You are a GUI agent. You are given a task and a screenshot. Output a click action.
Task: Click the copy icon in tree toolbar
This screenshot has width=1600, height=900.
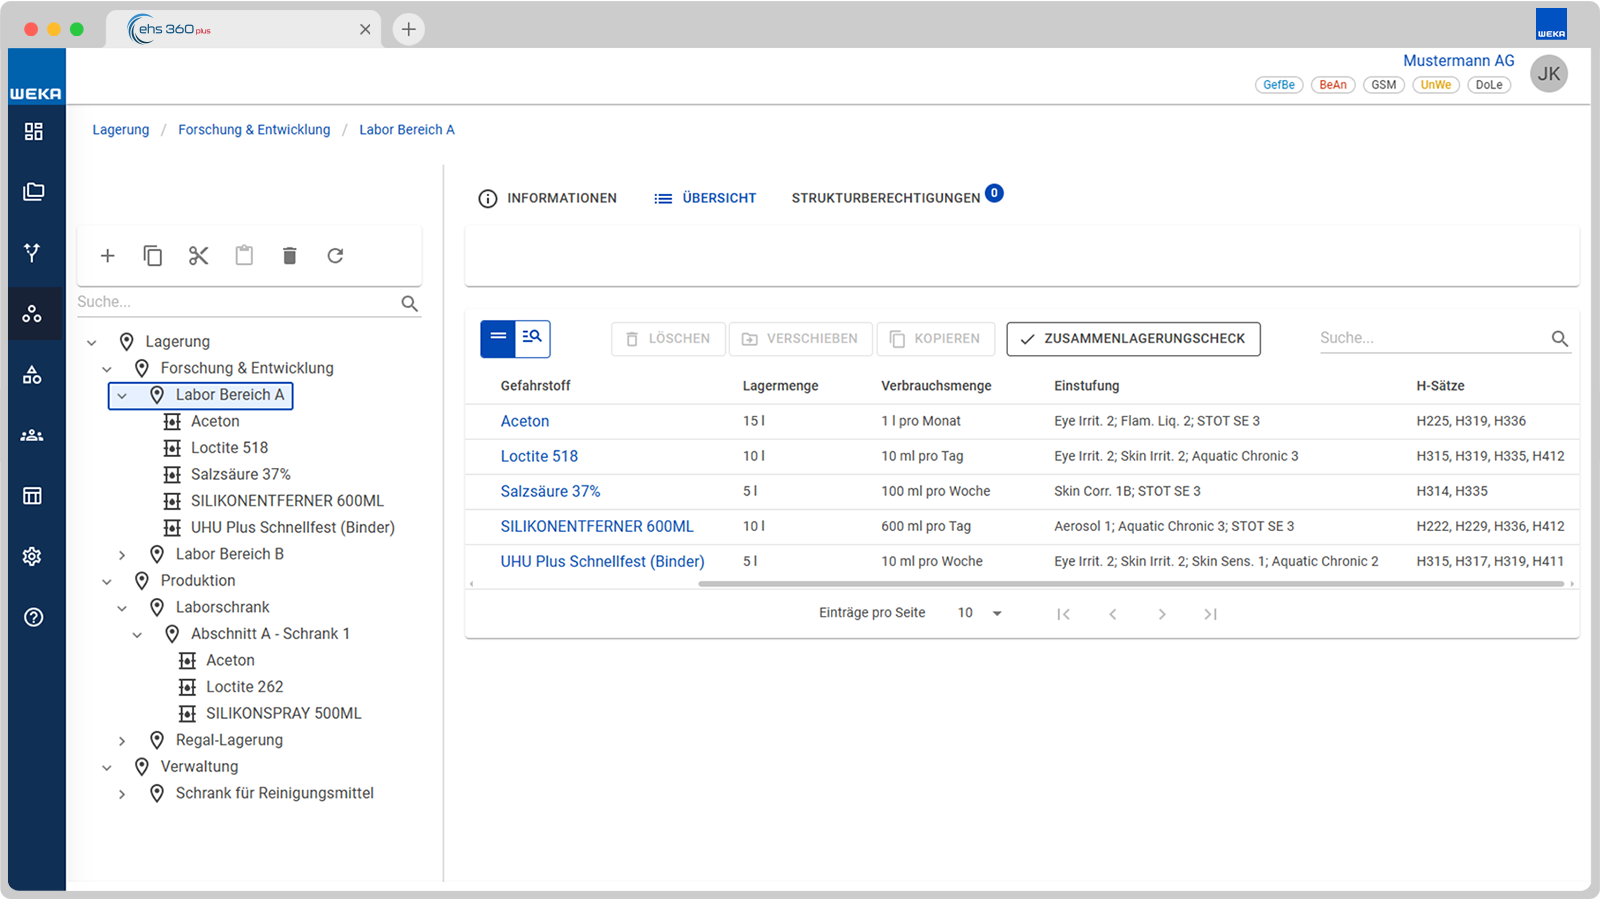click(x=152, y=256)
